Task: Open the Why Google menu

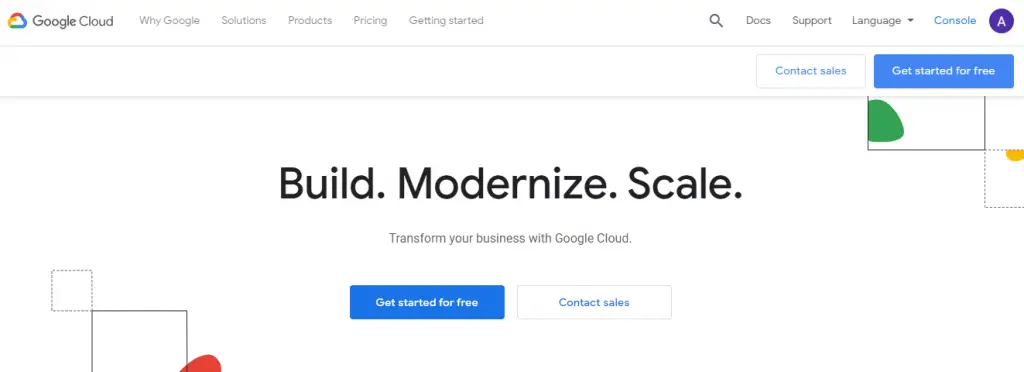Action: 169,20
